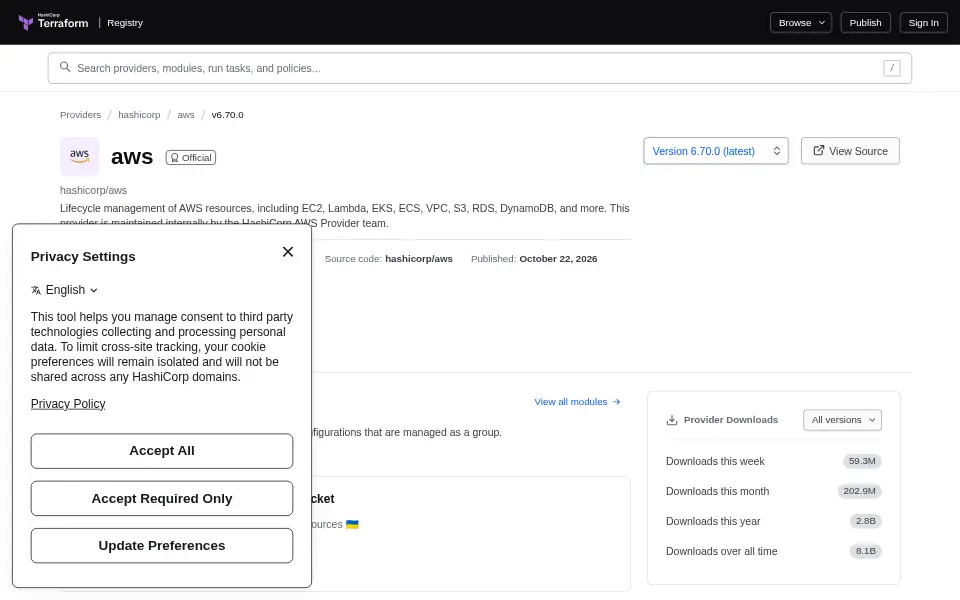960x600 pixels.
Task: Click the Downloads this month value 202.9M
Action: pyautogui.click(x=859, y=491)
